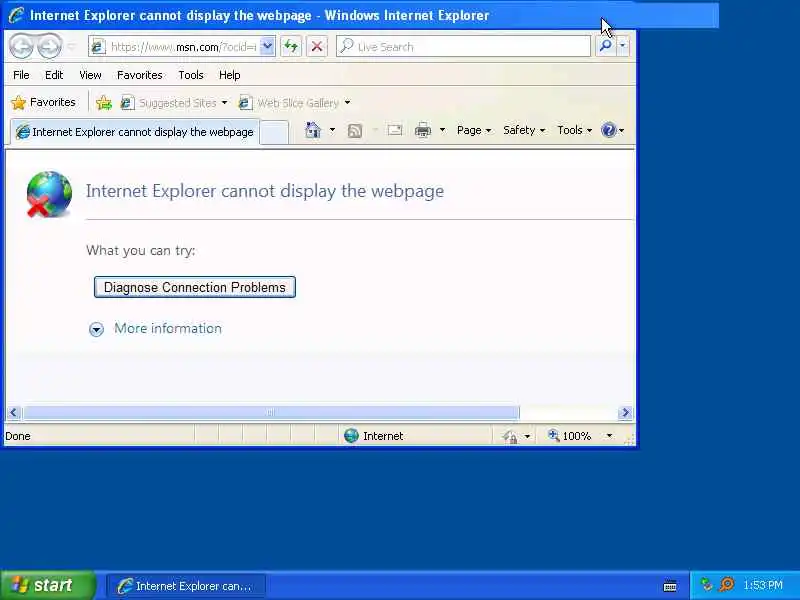Image resolution: width=800 pixels, height=600 pixels.
Task: Click the protected mode security status icon
Action: point(510,437)
